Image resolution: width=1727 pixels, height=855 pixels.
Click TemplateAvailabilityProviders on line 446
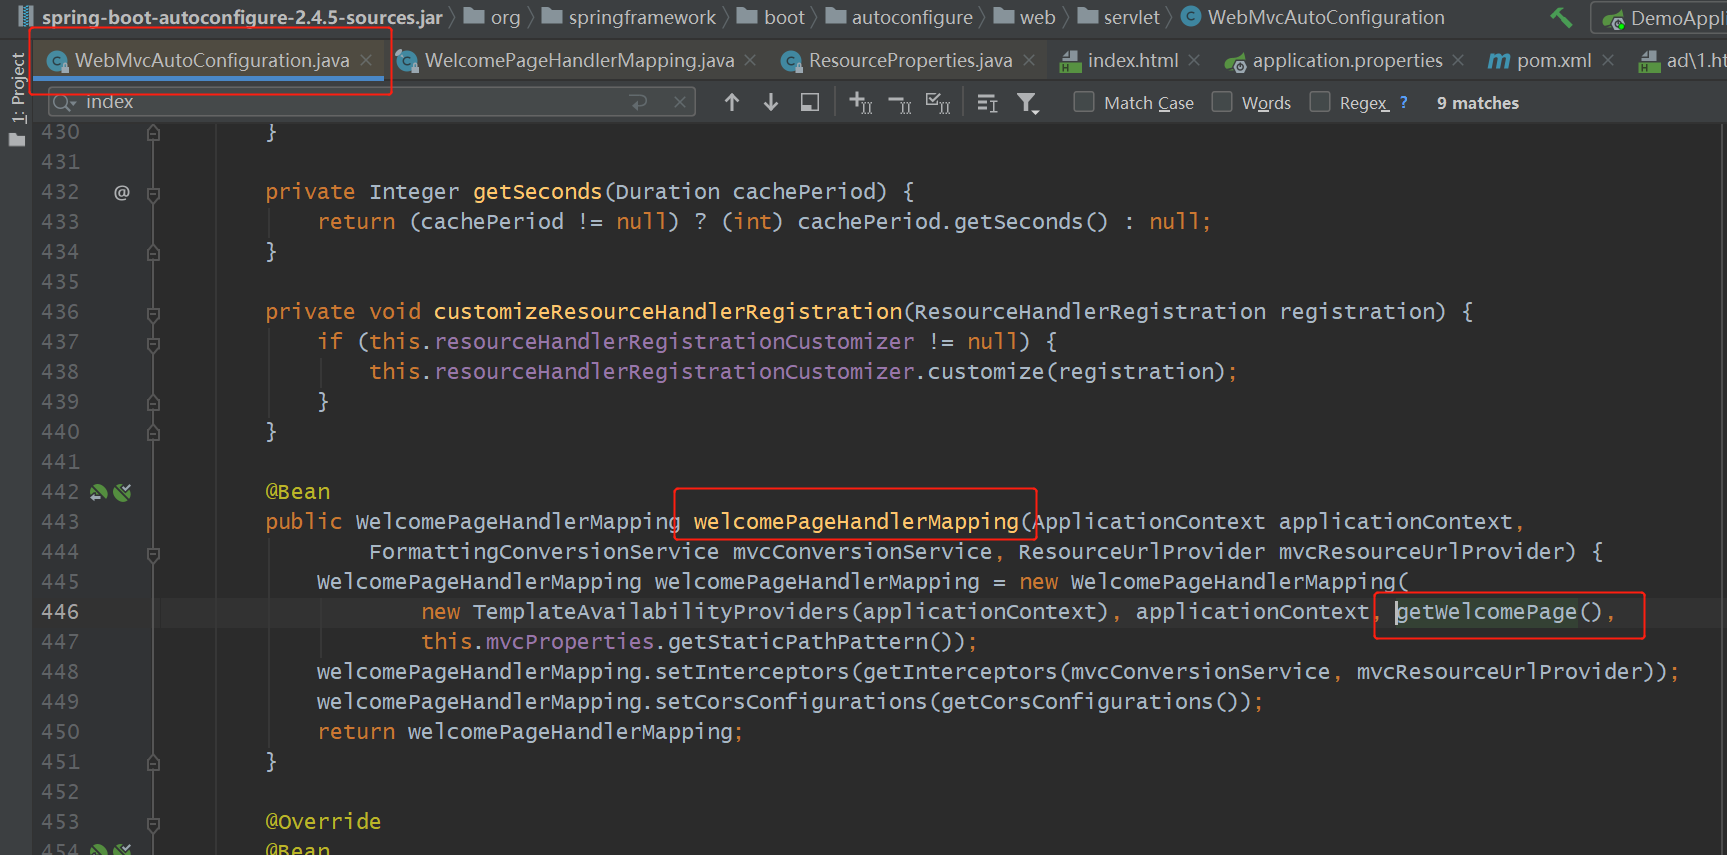[x=661, y=612]
